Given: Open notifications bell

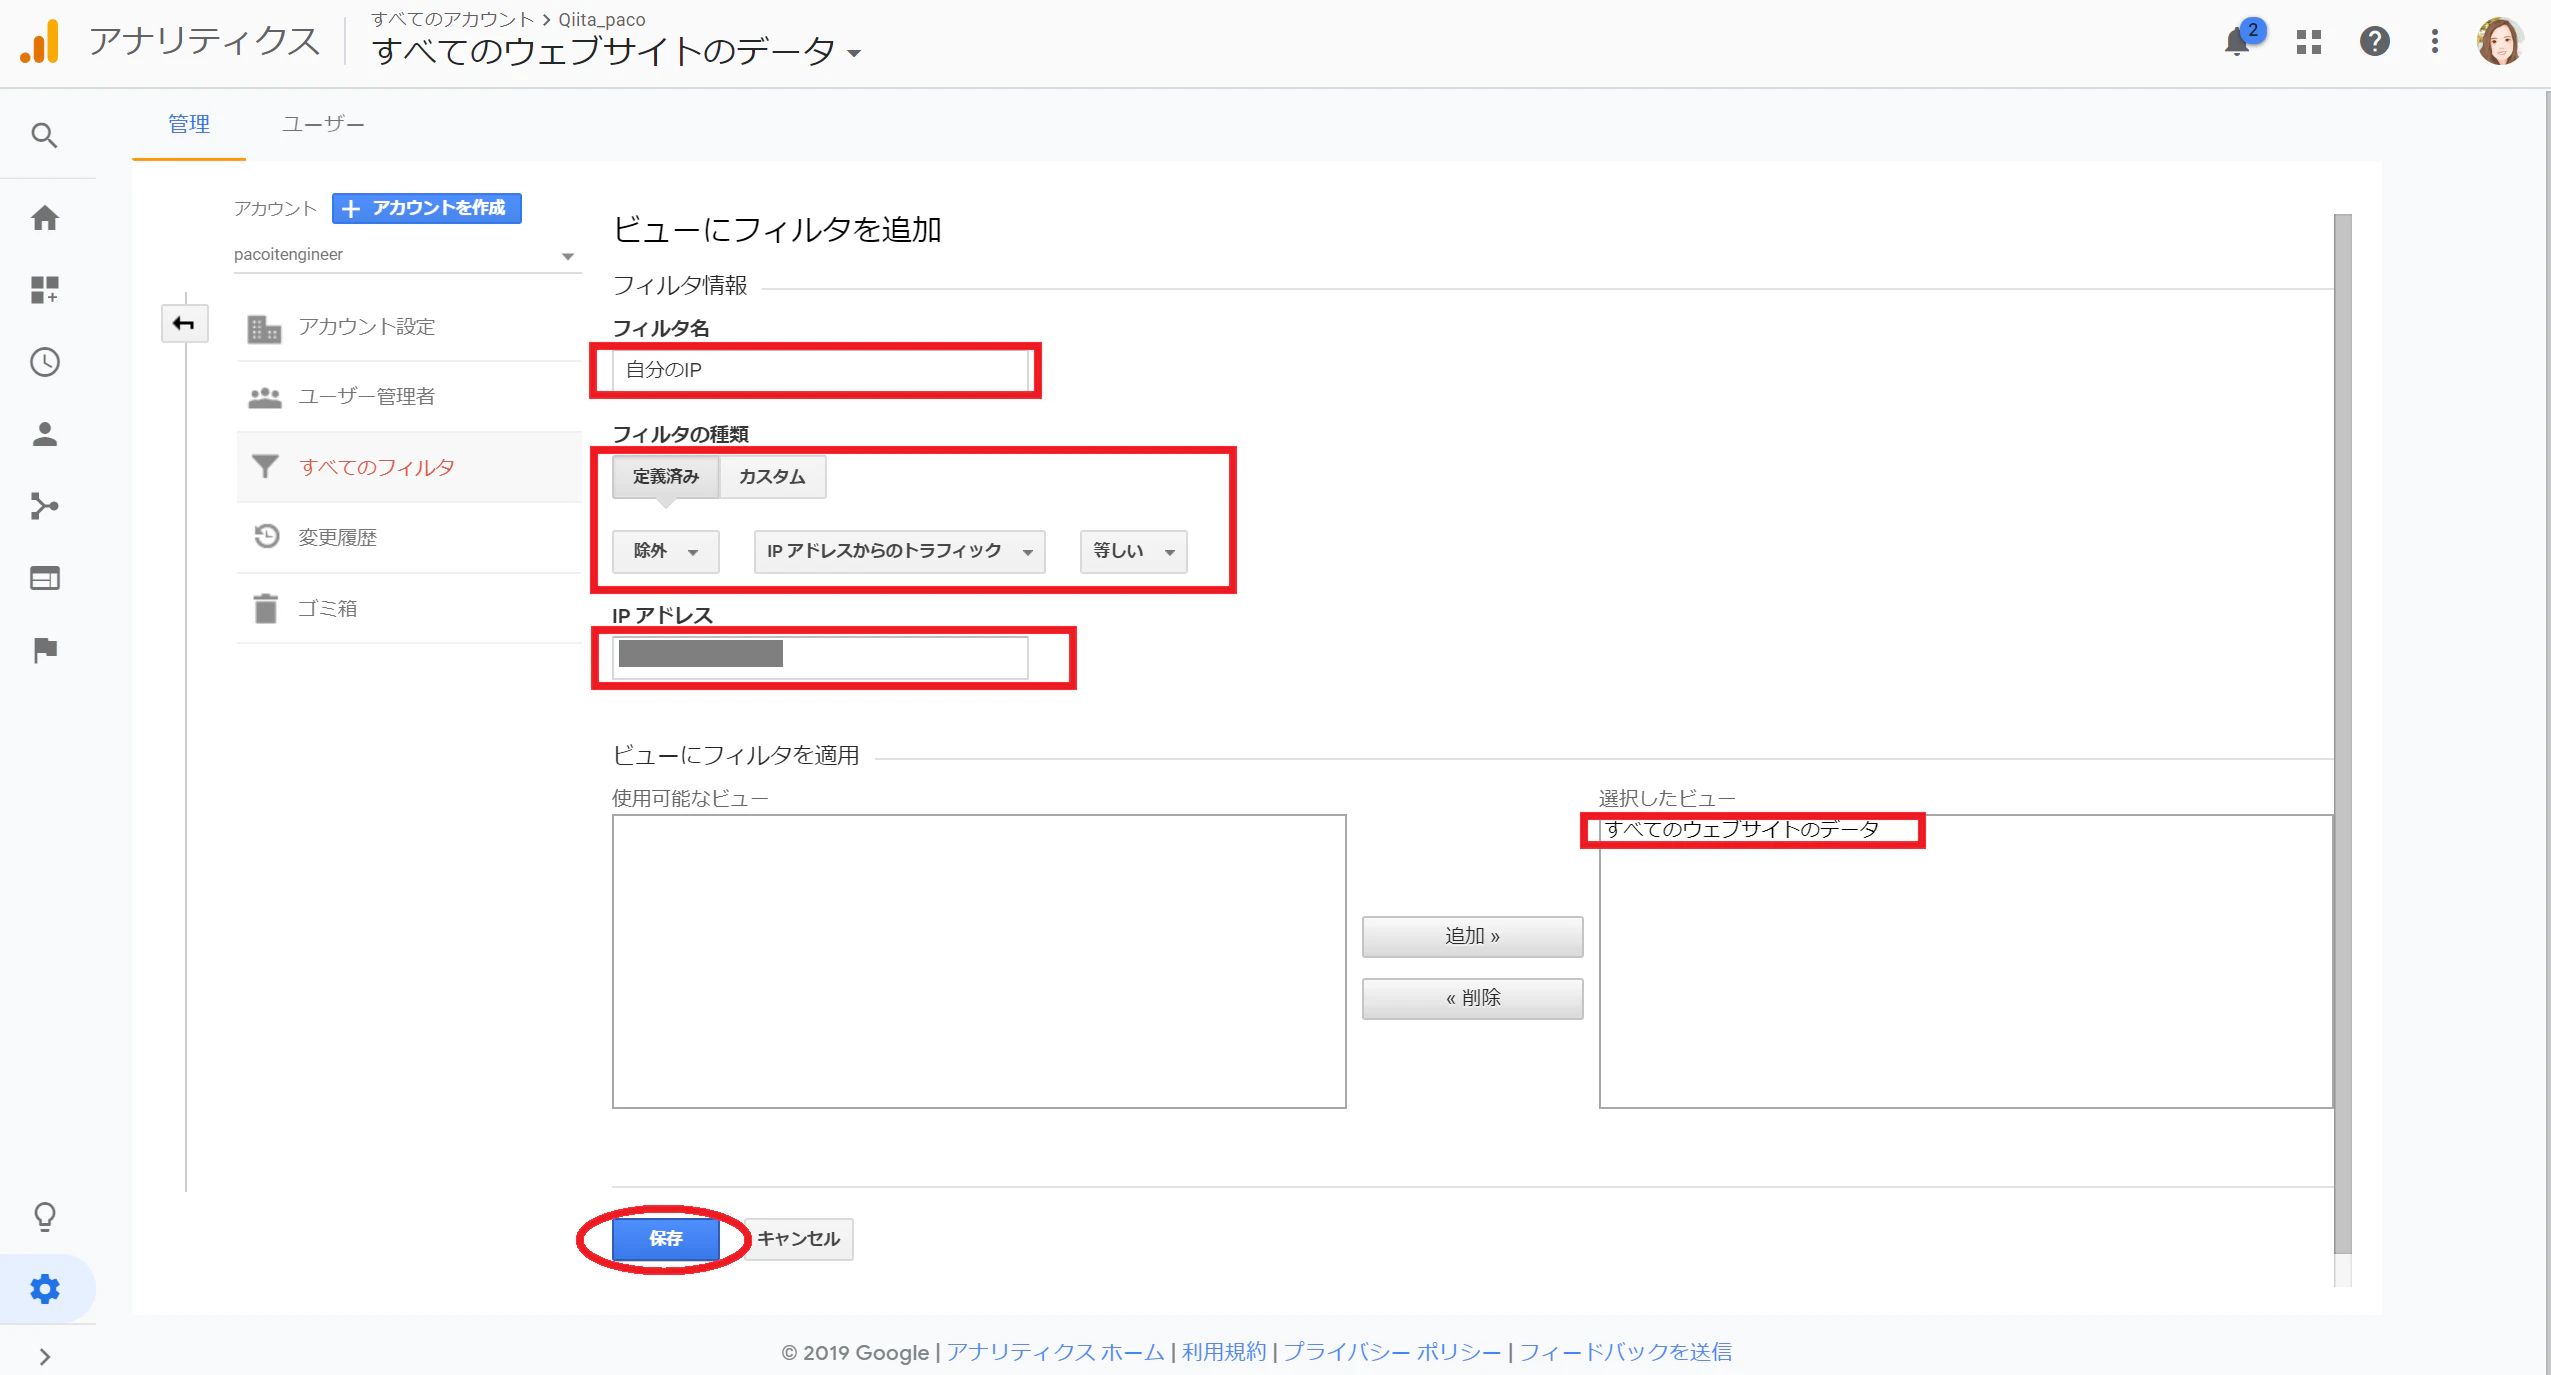Looking at the screenshot, I should [x=2238, y=42].
